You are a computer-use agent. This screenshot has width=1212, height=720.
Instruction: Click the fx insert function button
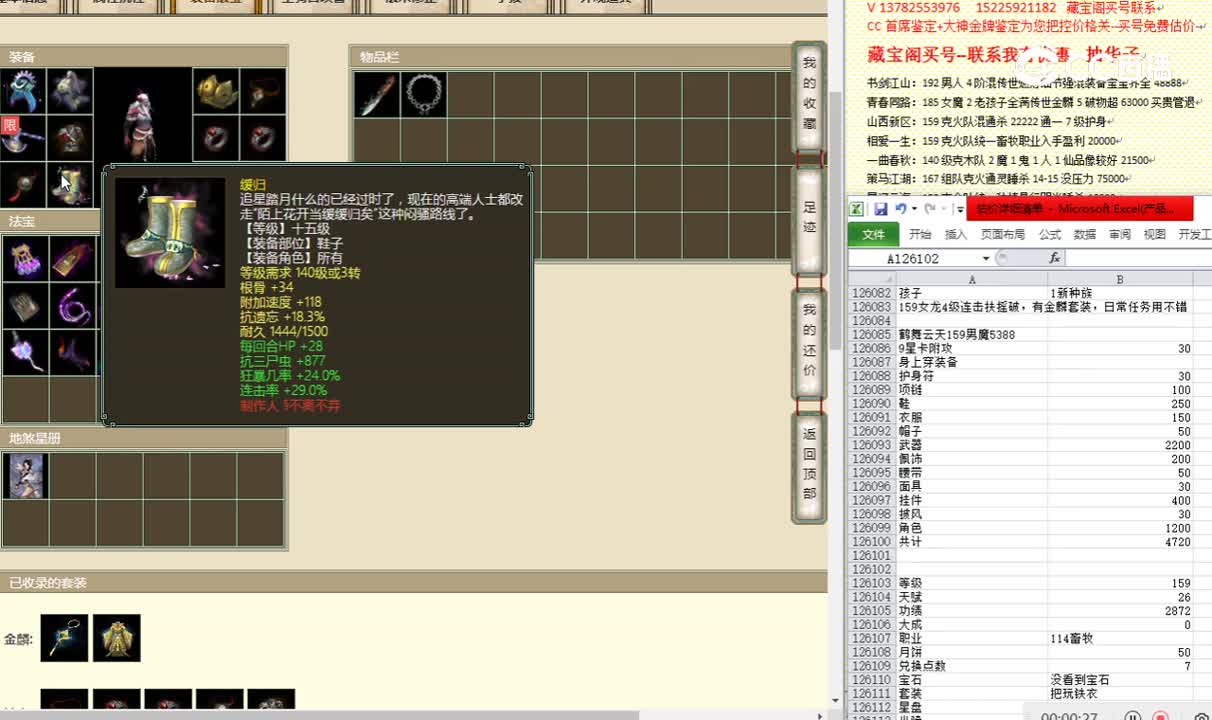(x=1054, y=258)
